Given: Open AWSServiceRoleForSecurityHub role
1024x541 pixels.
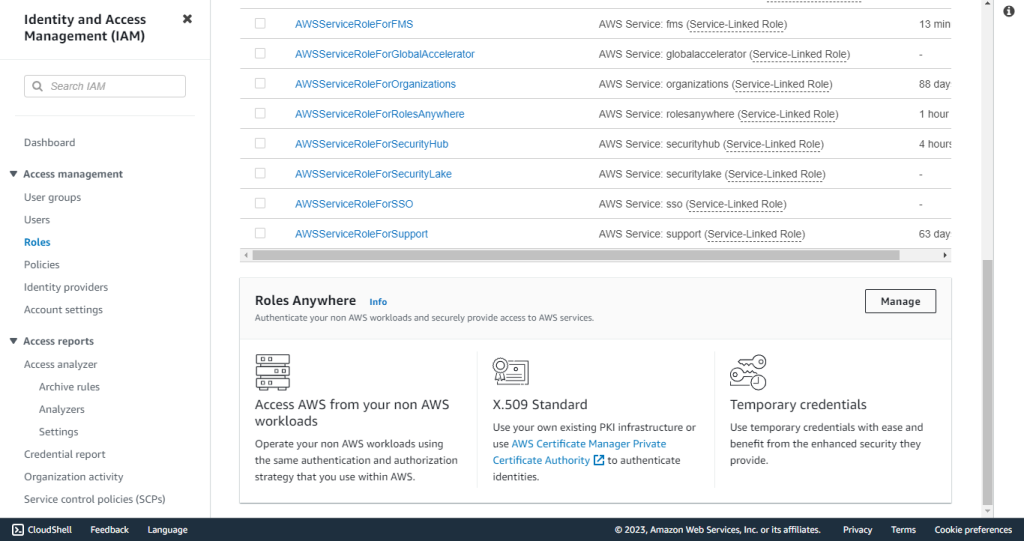Looking at the screenshot, I should [372, 144].
